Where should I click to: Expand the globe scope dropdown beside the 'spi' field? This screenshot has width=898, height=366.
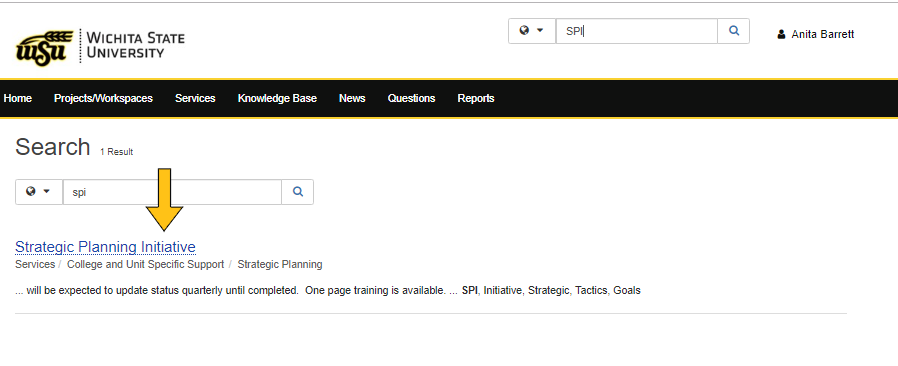(39, 192)
